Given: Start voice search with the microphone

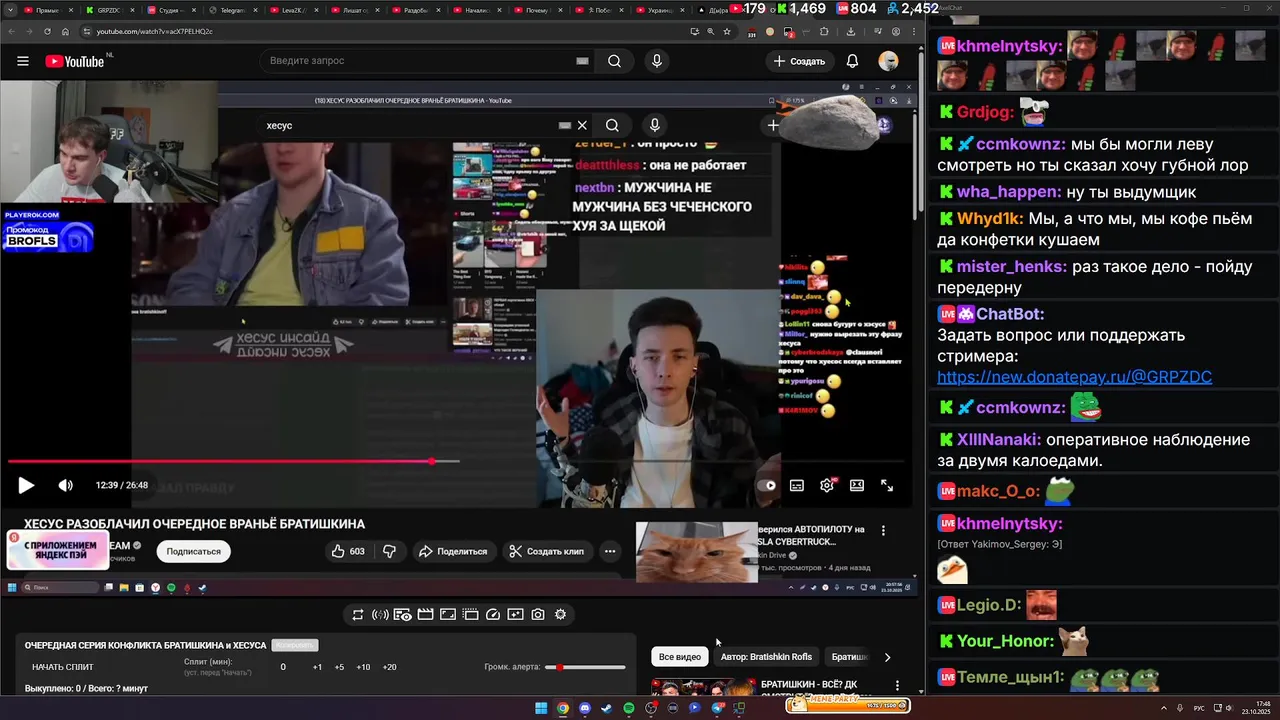Looking at the screenshot, I should (657, 61).
